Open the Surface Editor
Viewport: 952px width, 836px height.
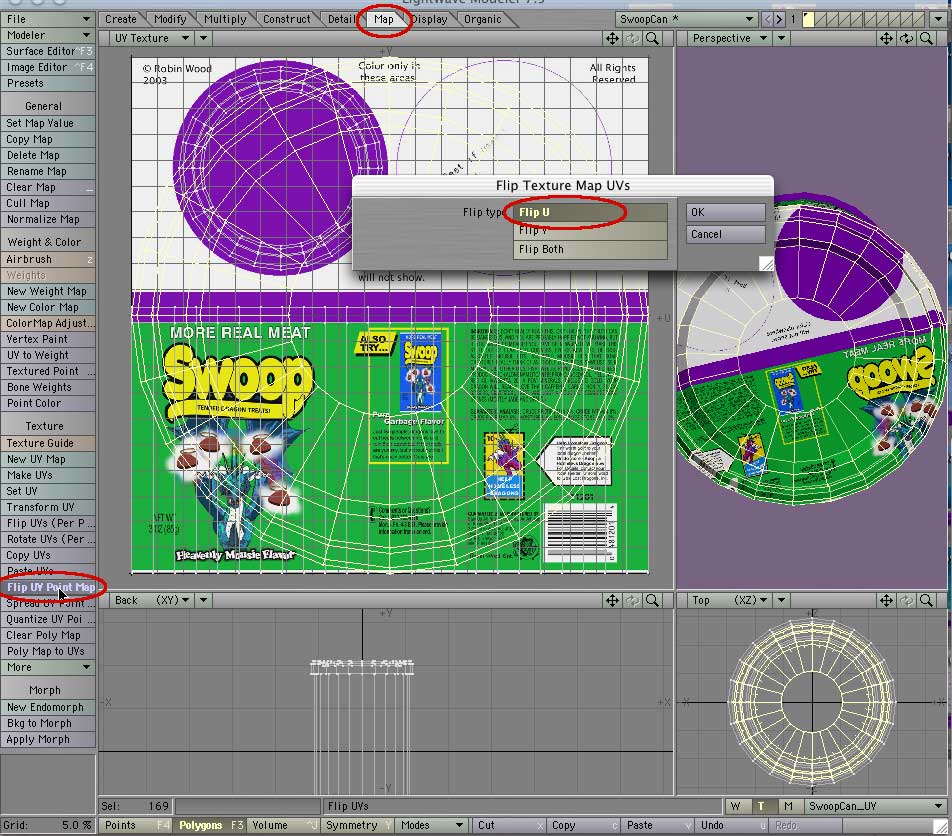48,51
